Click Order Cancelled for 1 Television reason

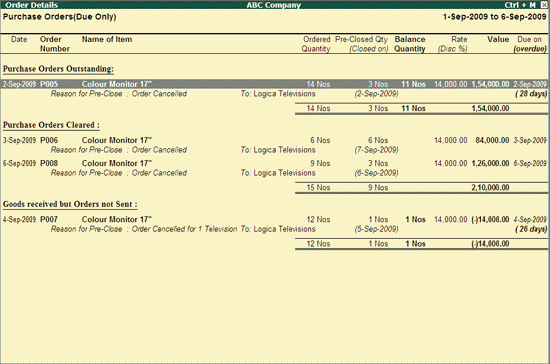tap(185, 229)
